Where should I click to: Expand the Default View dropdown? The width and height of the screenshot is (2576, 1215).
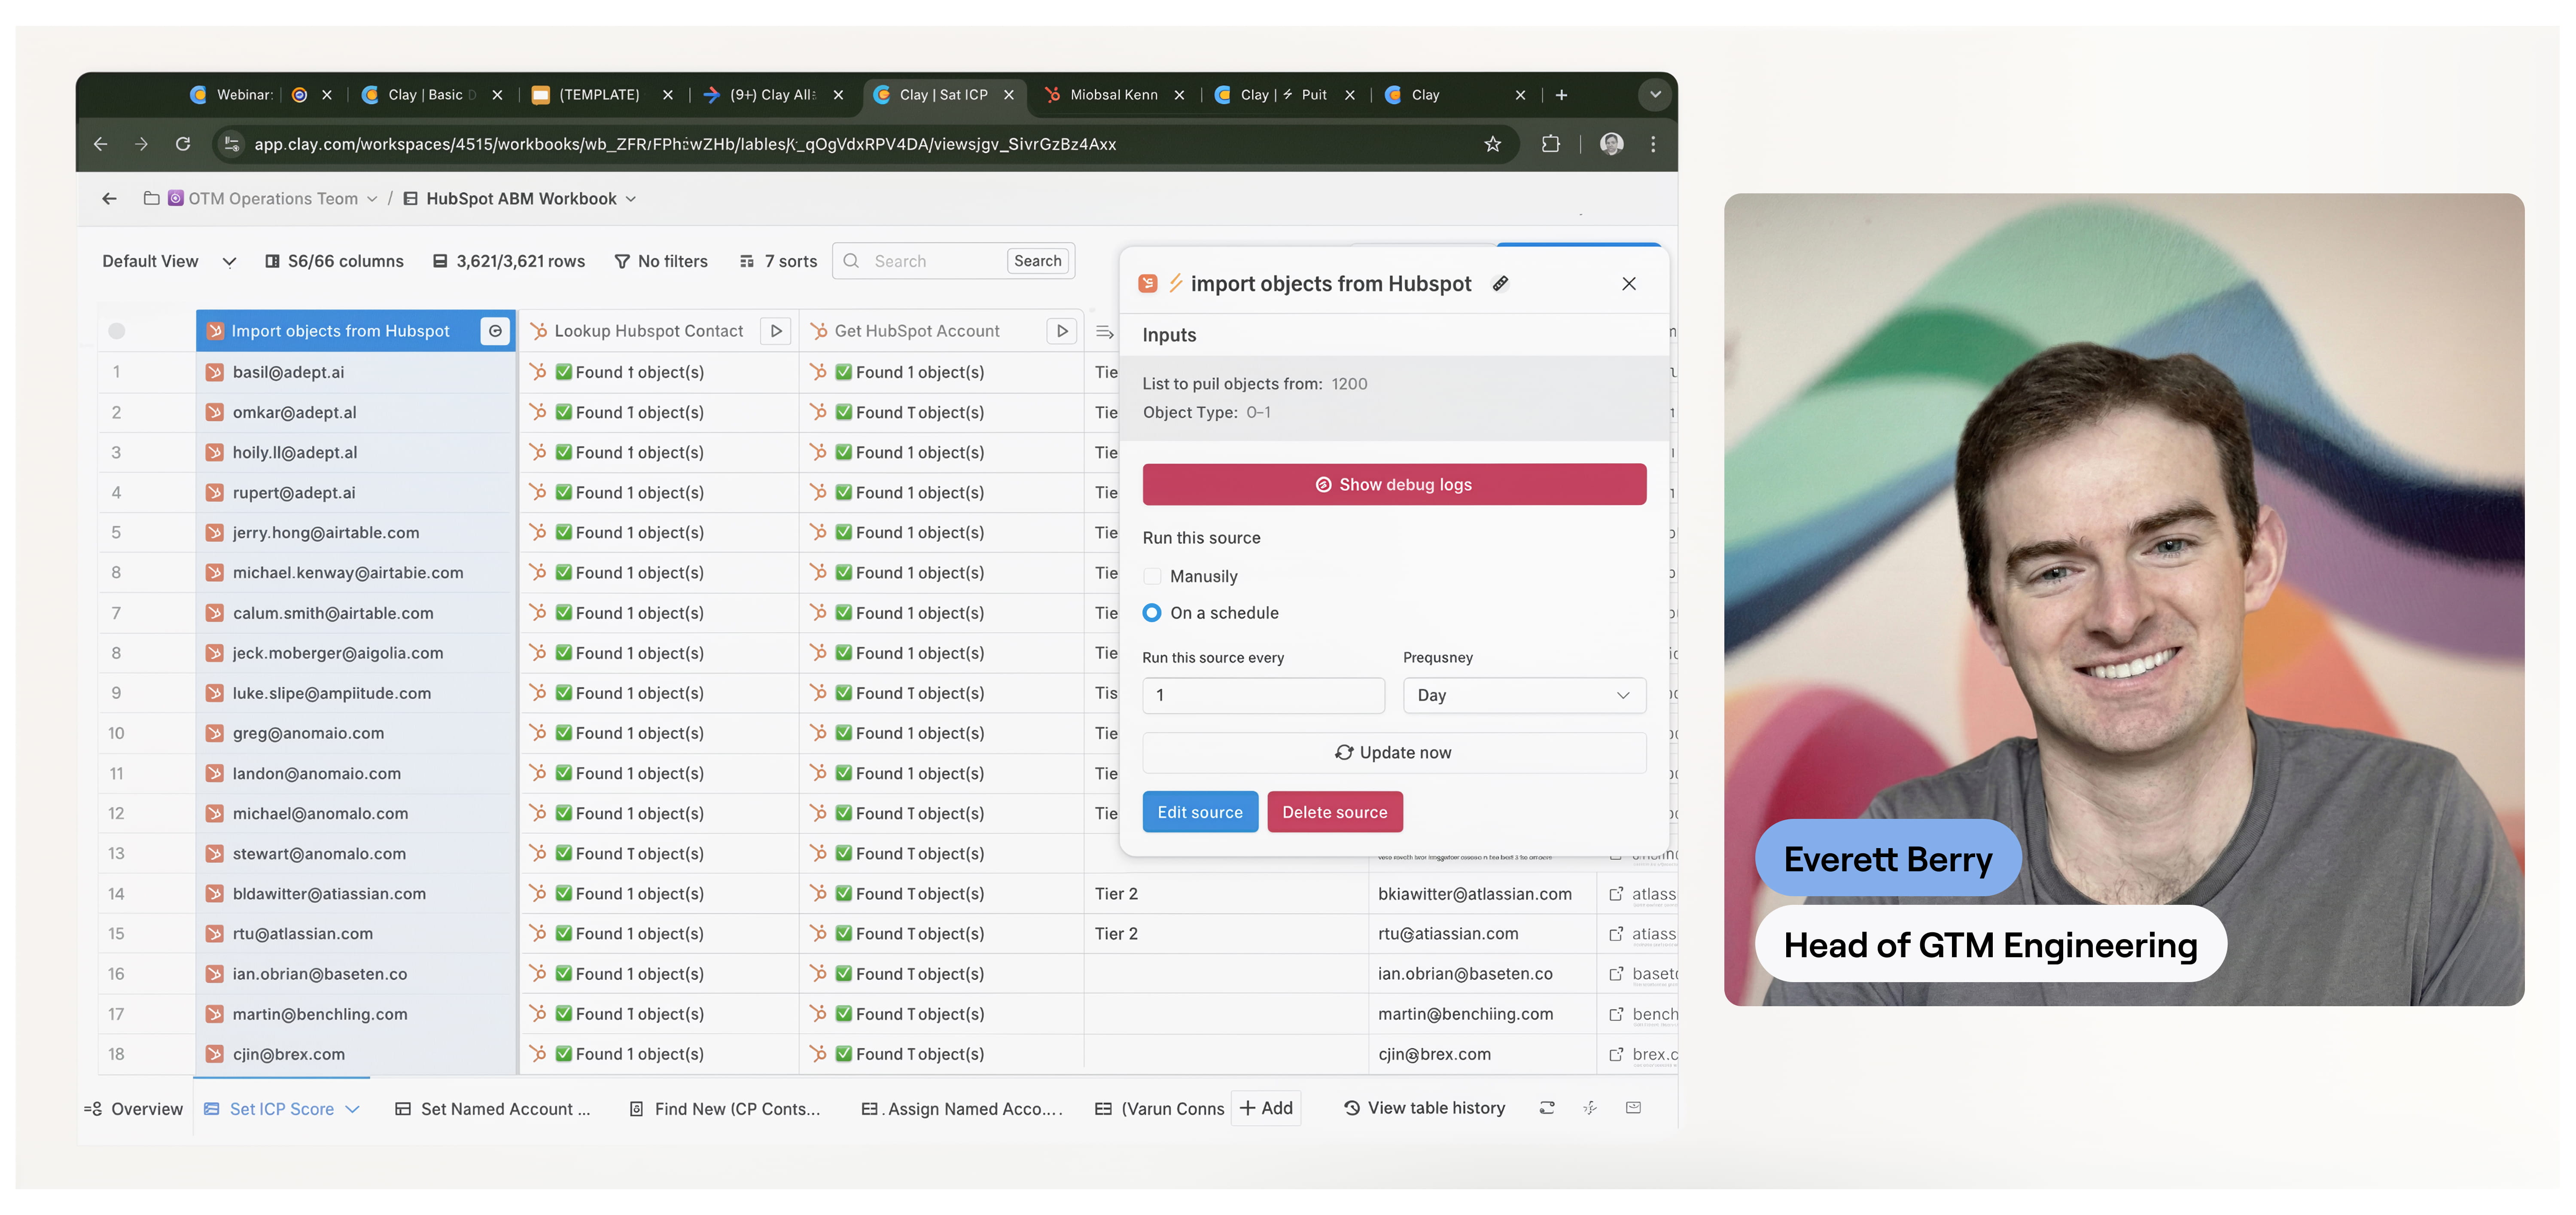tap(229, 262)
